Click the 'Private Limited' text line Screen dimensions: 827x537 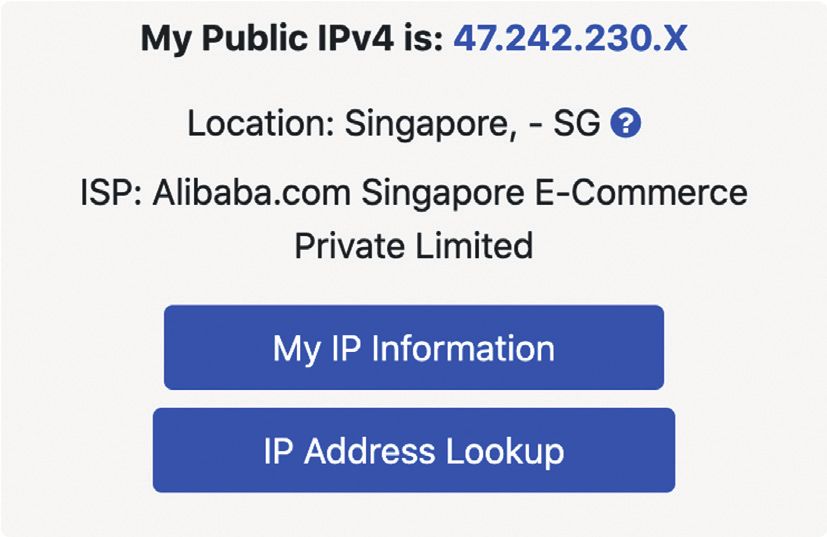click(x=414, y=246)
